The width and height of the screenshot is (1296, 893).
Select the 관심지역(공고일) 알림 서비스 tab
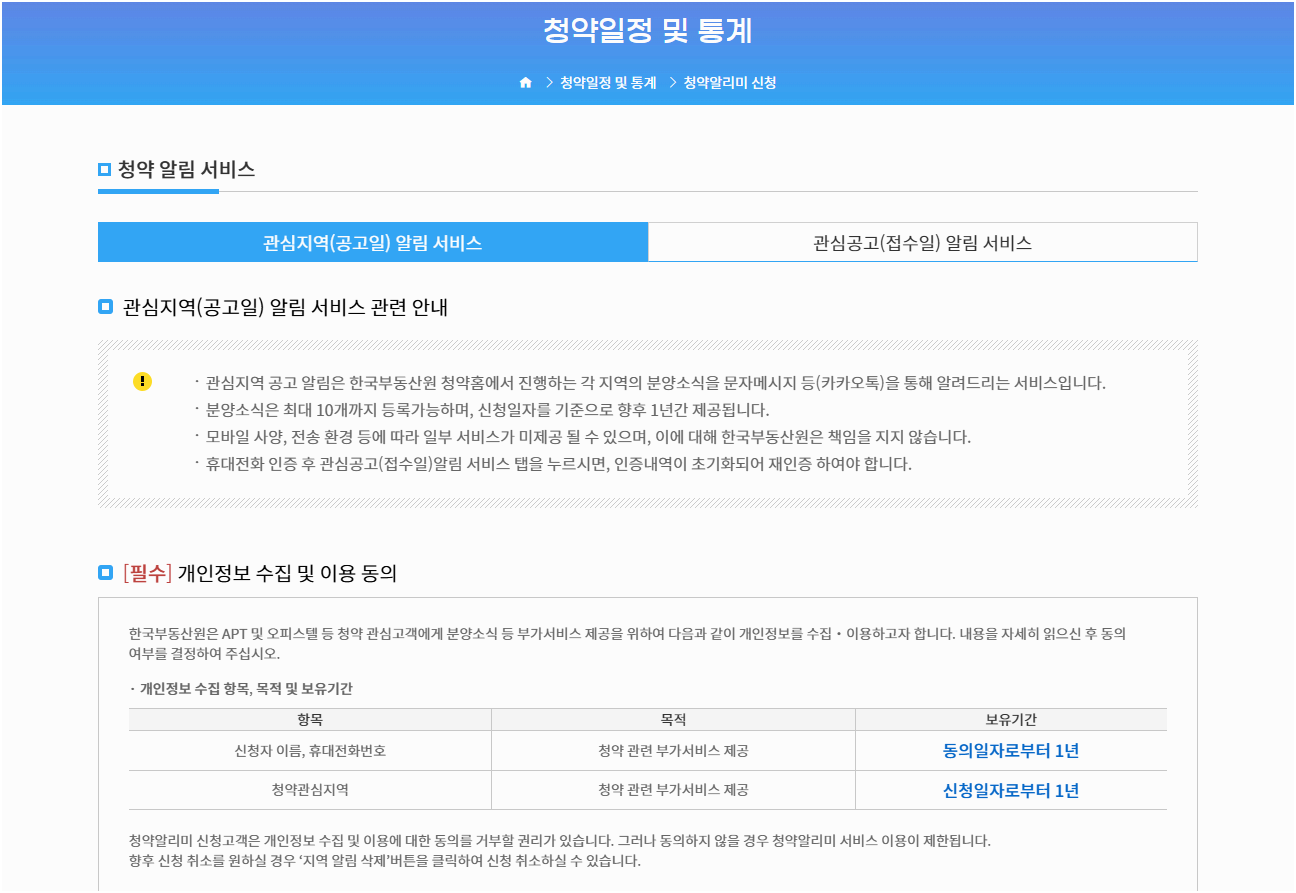coord(372,241)
